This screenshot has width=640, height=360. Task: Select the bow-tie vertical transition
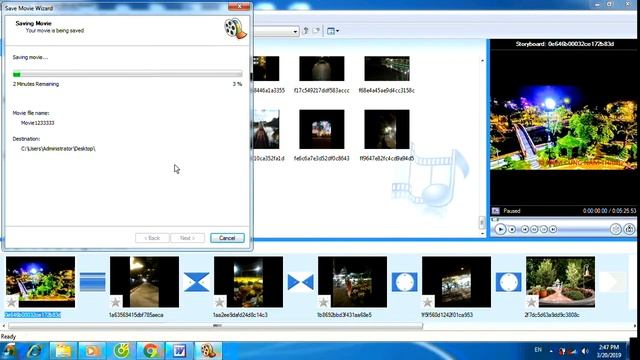coord(196,282)
